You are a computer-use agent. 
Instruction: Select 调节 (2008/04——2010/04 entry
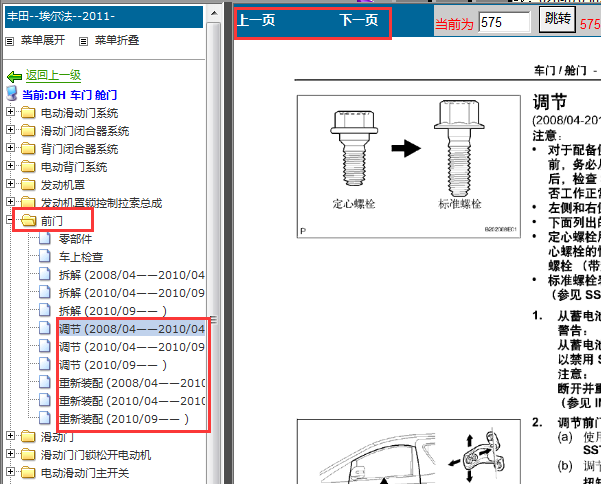(131, 329)
